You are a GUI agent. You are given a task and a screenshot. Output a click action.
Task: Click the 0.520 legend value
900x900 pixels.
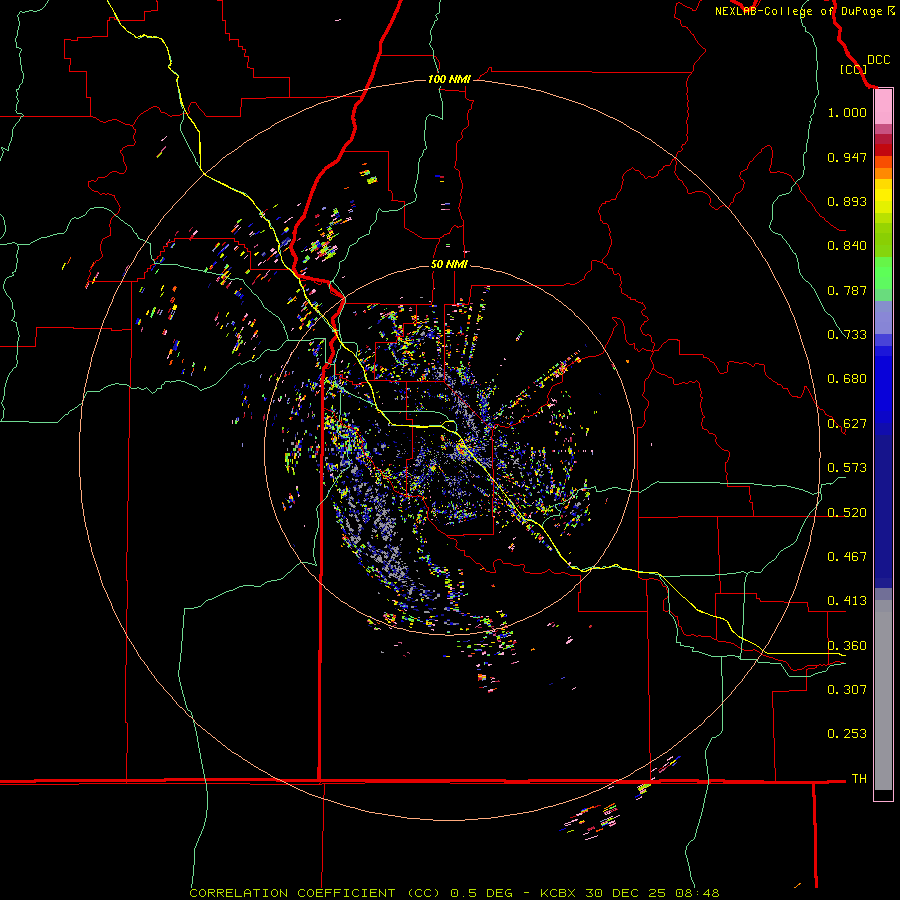[x=847, y=513]
